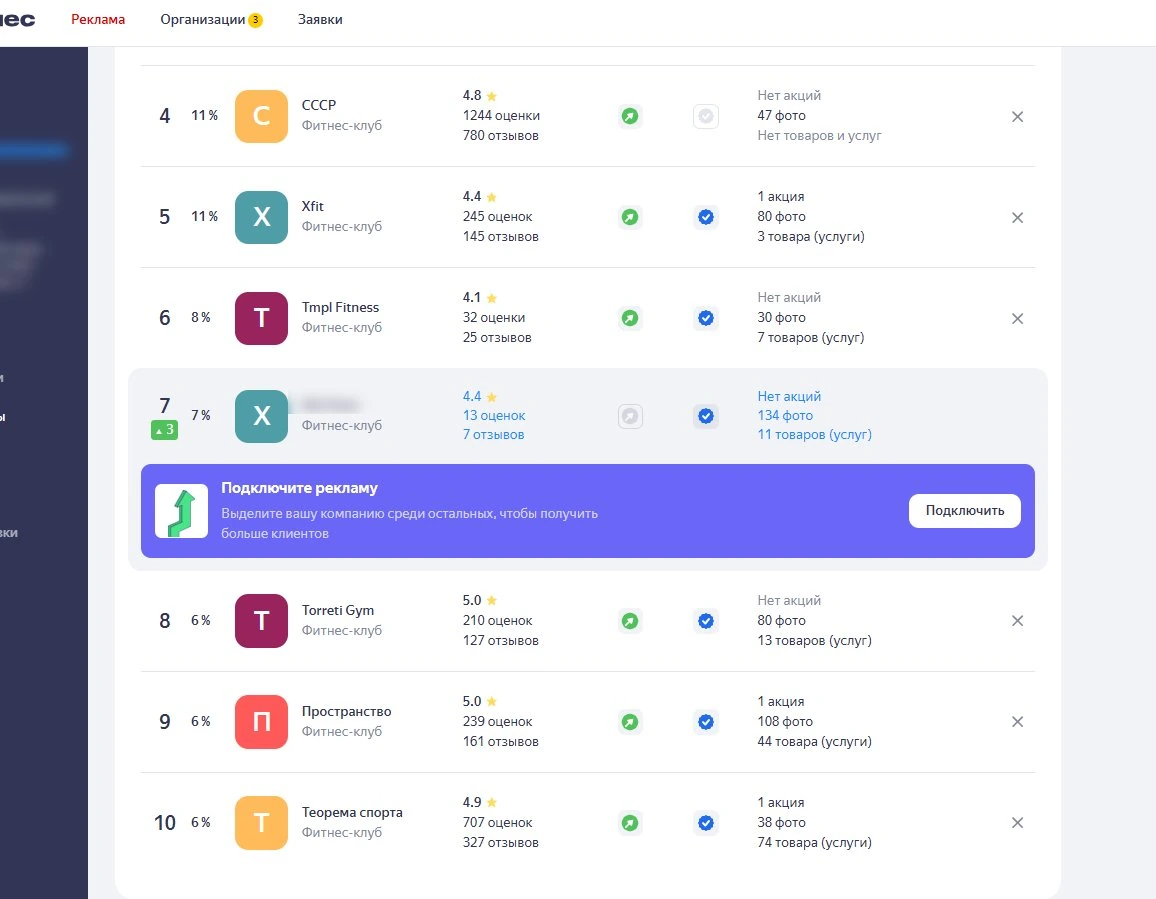The height and width of the screenshot is (899, 1156).
Task: Click blue verified badge in Теорема спорта row
Action: (x=706, y=823)
